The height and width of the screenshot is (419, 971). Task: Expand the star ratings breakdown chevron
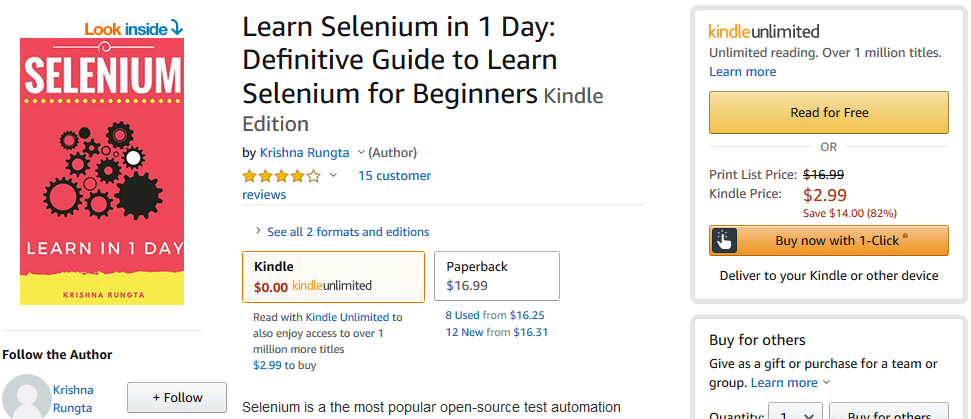[333, 176]
